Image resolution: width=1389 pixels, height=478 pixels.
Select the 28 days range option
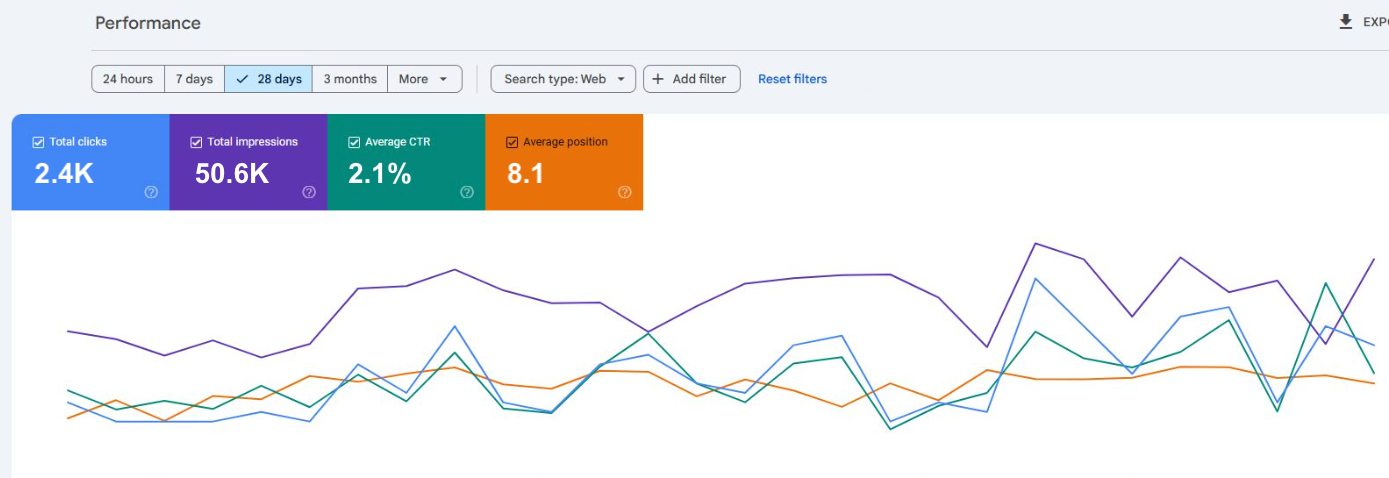[268, 79]
